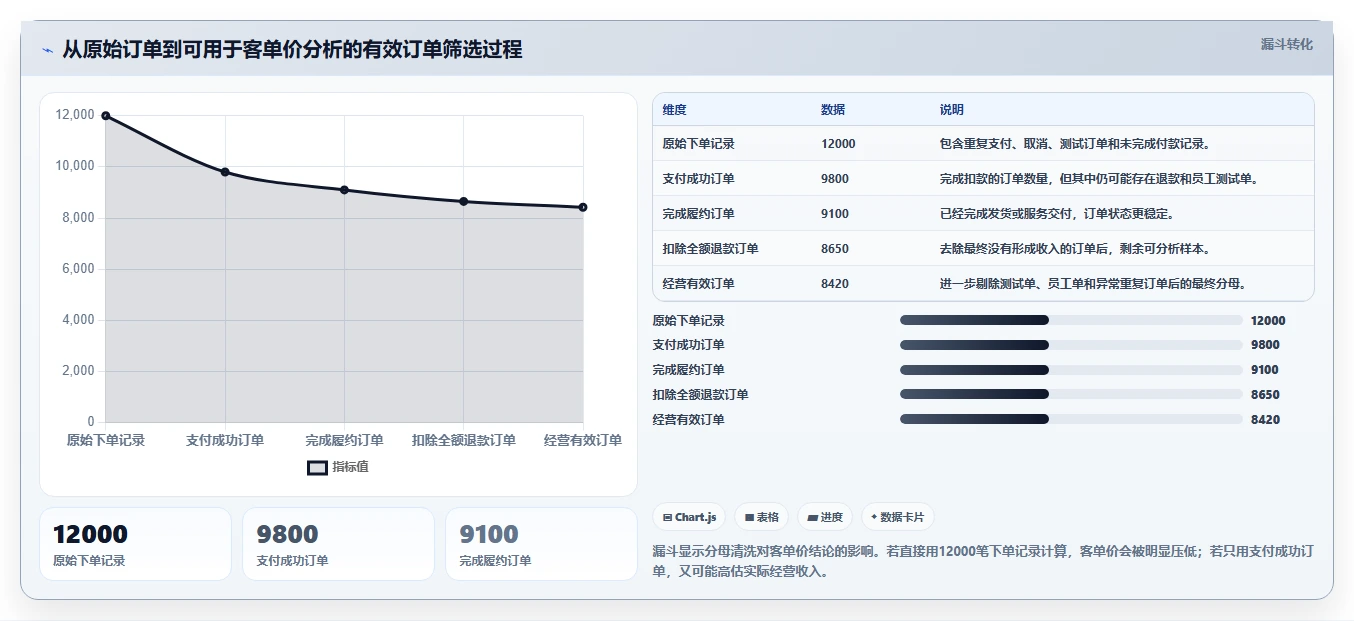Toggle the 指标值 legend swatch

pyautogui.click(x=317, y=468)
